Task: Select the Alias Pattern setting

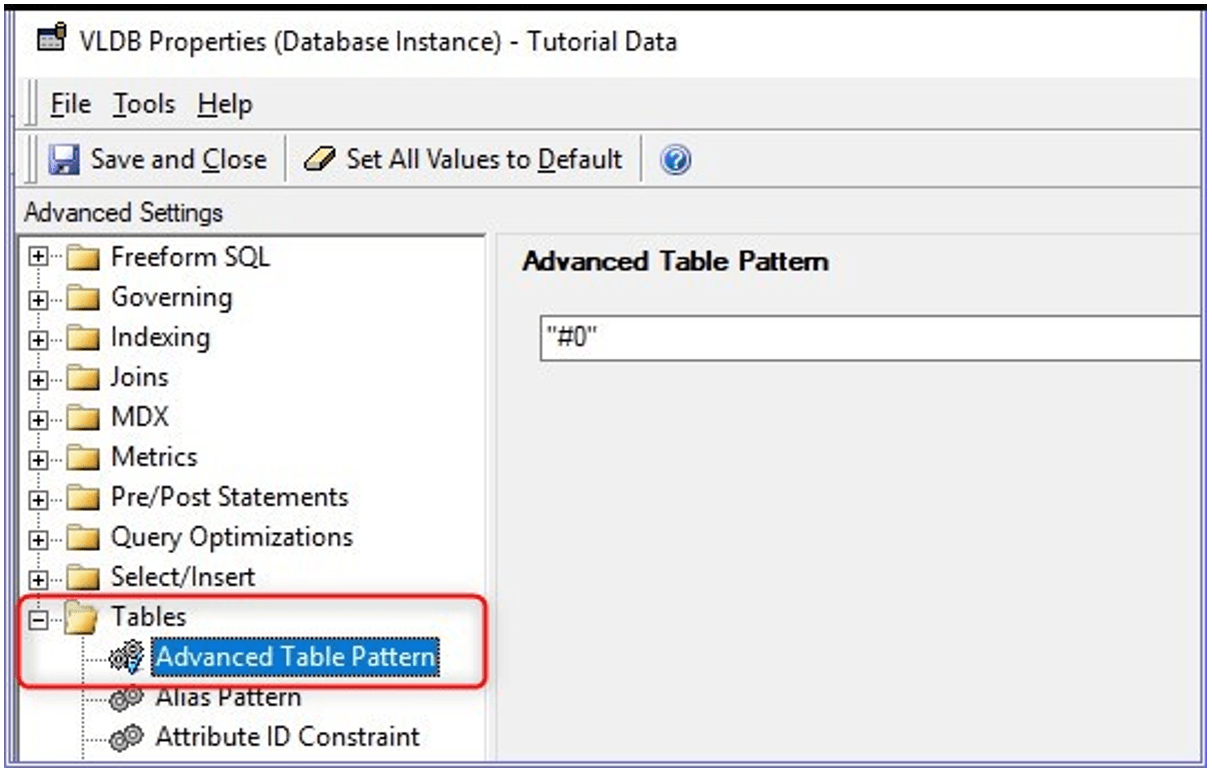Action: coord(228,698)
